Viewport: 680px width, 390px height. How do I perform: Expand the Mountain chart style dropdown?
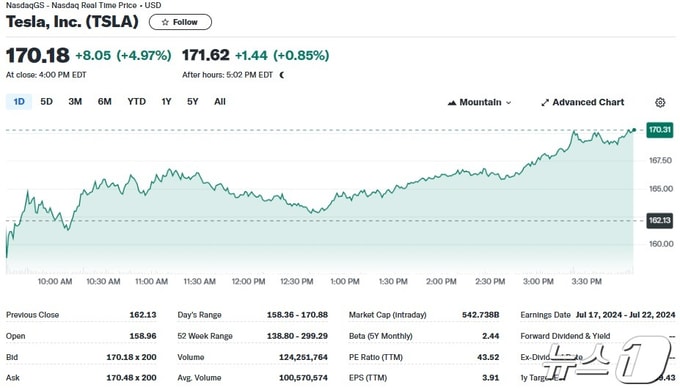[480, 102]
